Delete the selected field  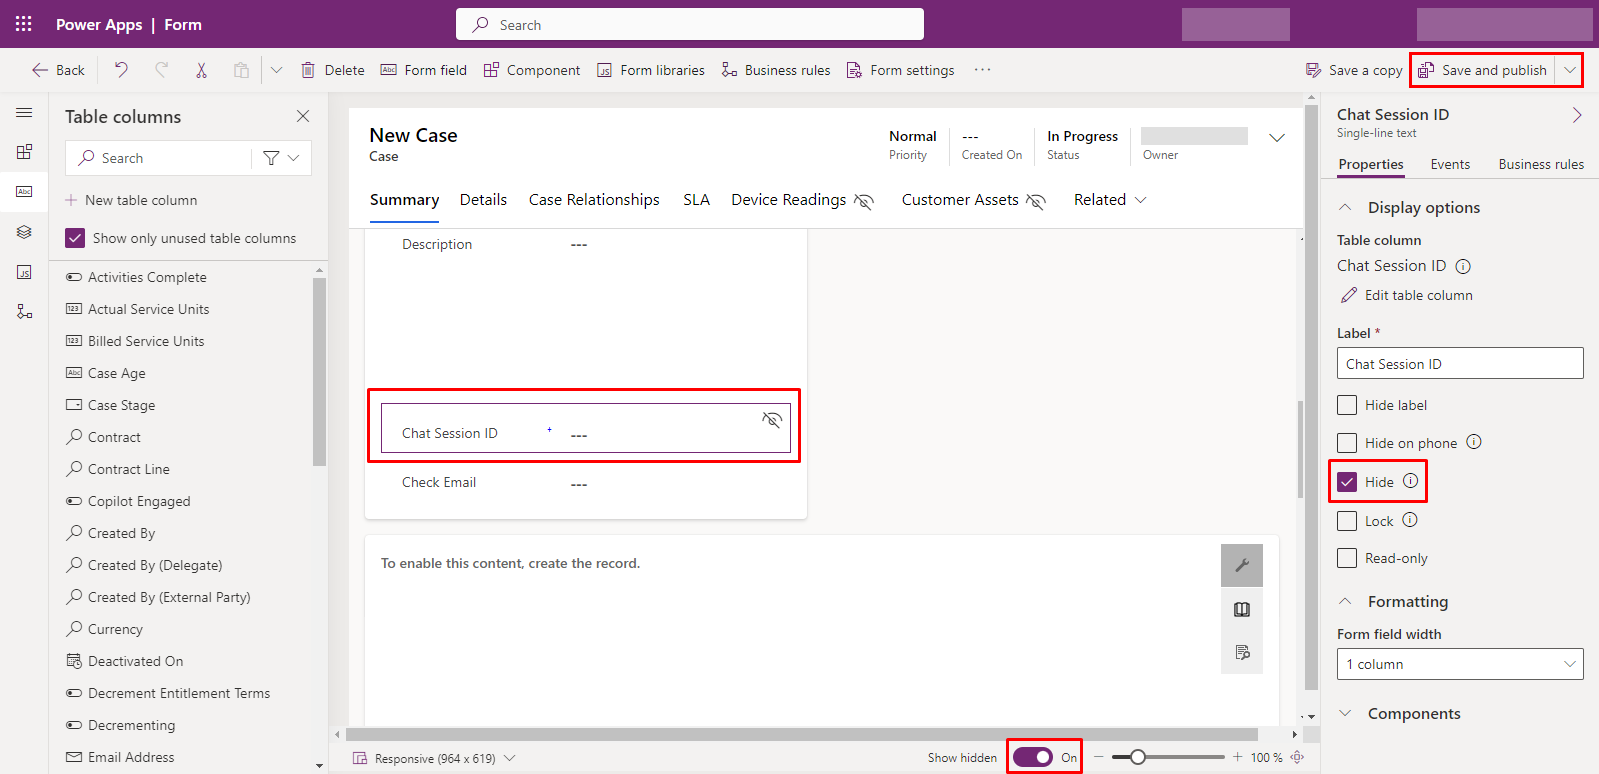tap(333, 70)
